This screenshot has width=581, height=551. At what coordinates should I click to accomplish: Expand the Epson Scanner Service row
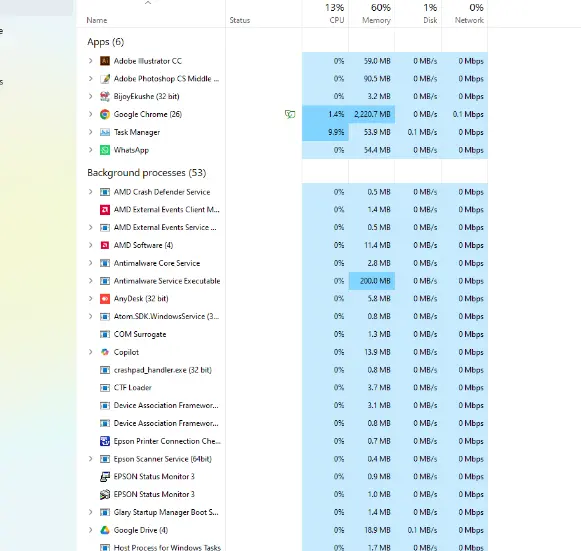[x=90, y=459]
